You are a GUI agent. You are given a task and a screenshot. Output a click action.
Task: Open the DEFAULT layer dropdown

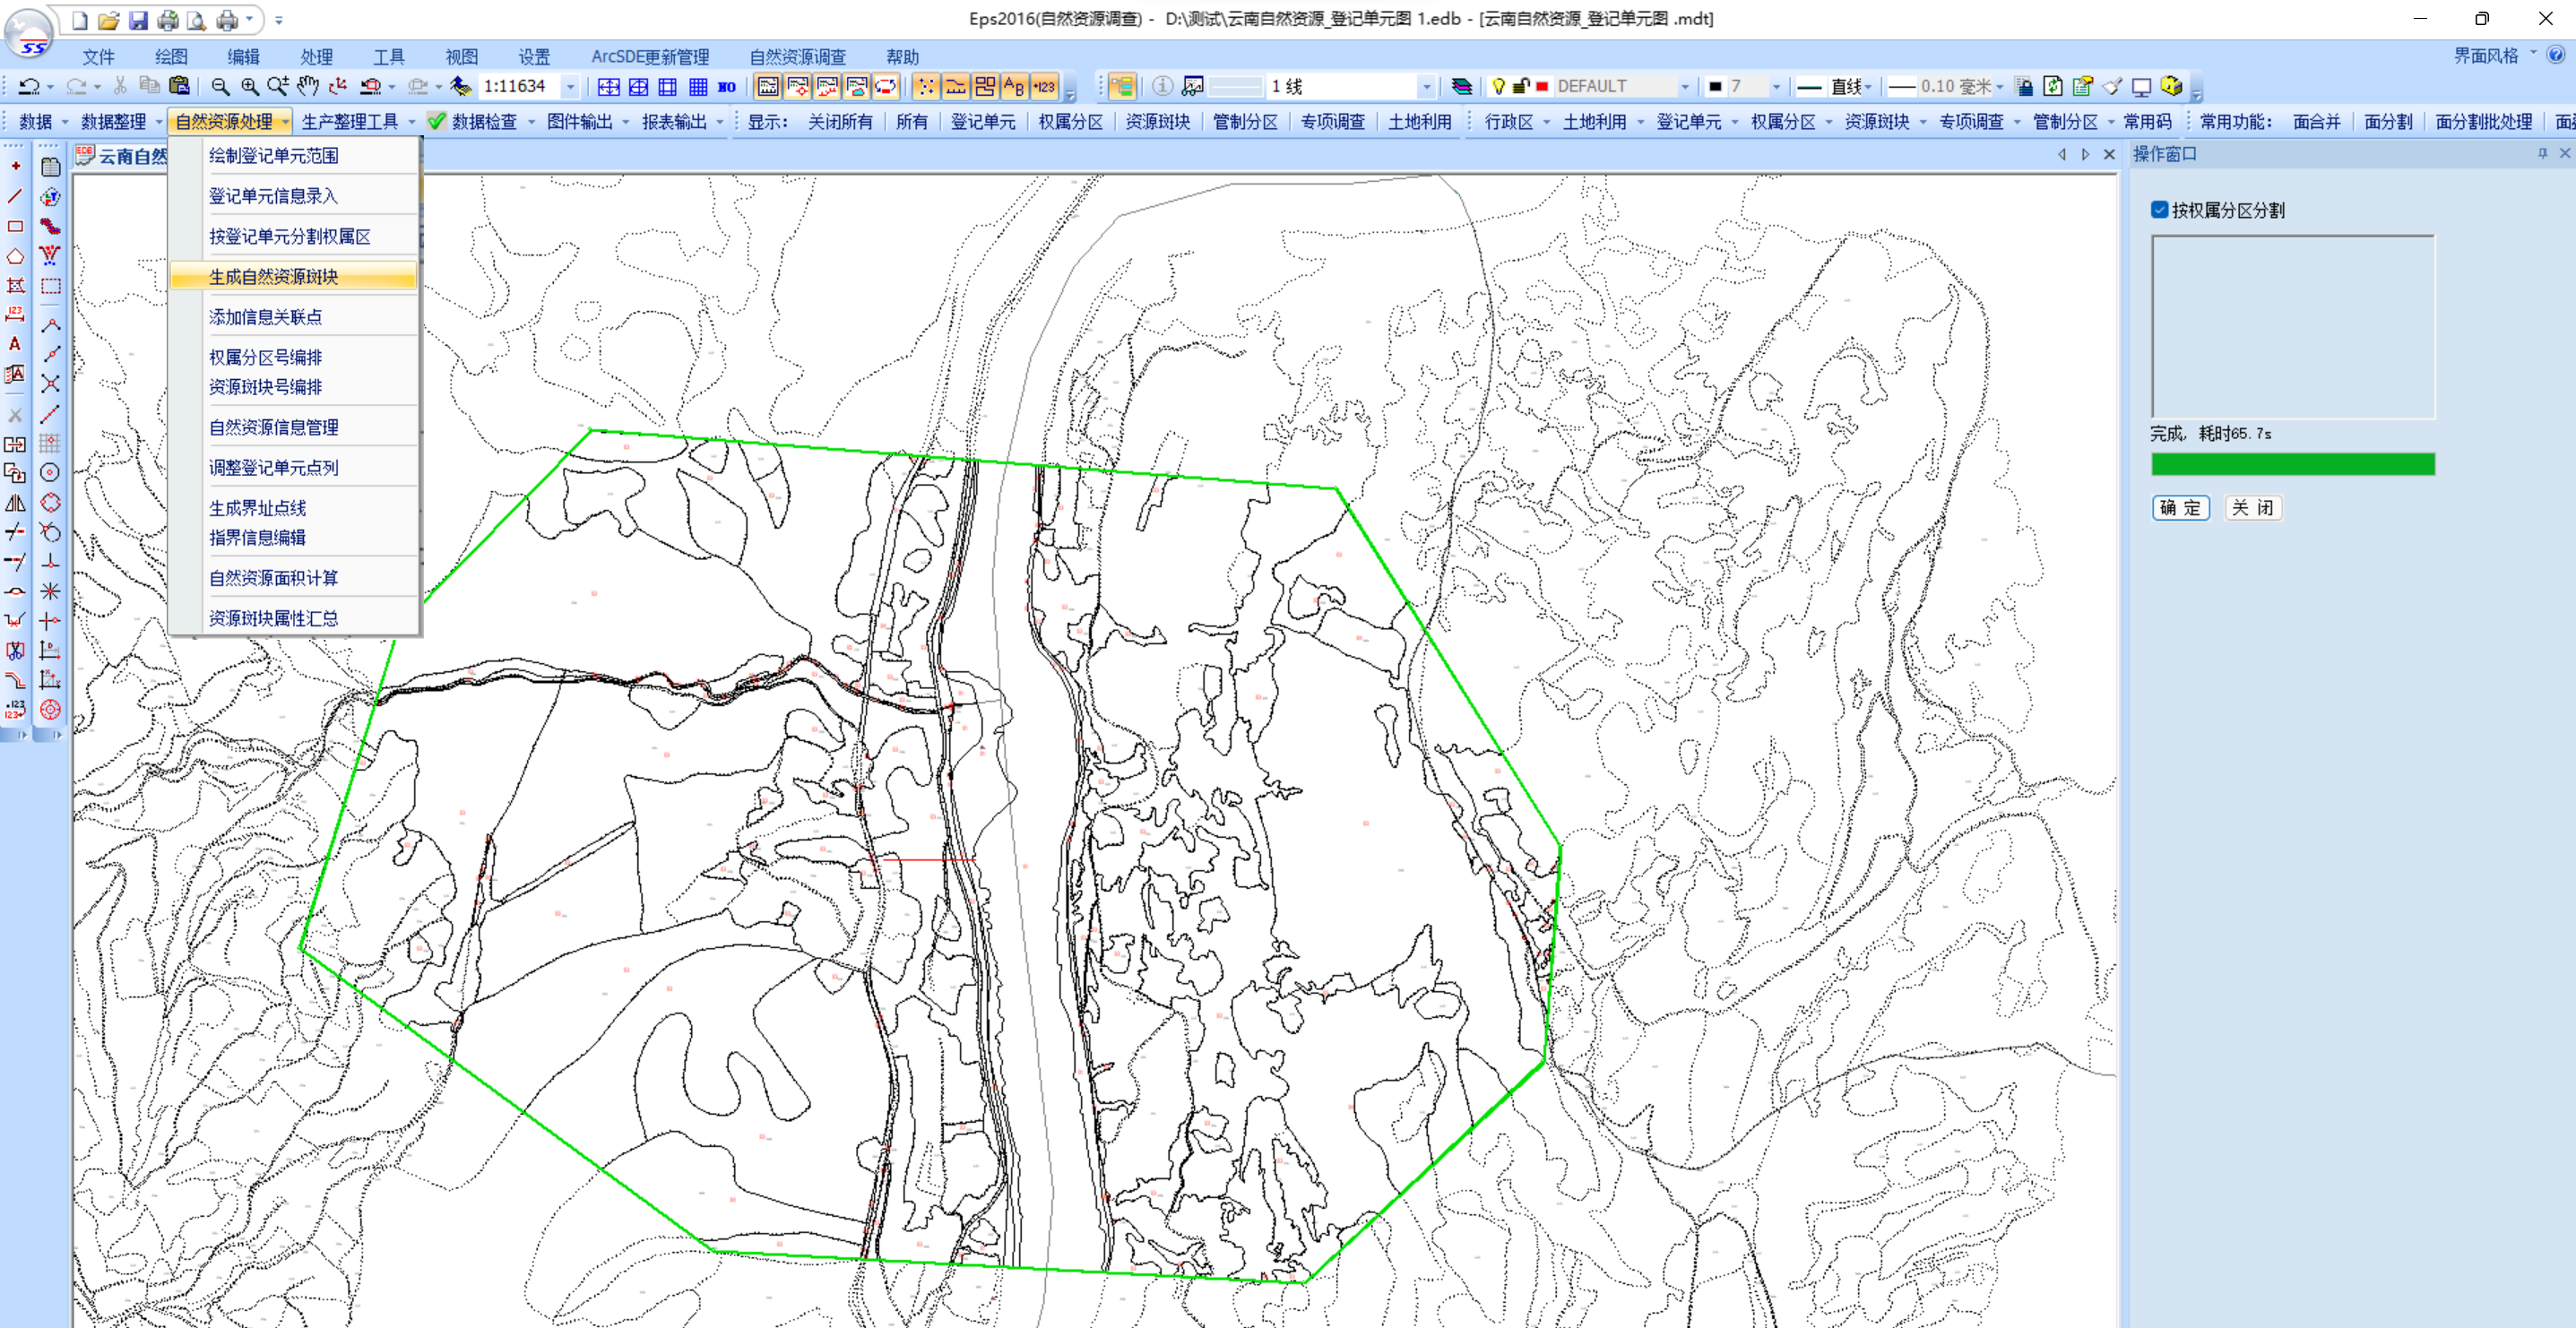1684,87
